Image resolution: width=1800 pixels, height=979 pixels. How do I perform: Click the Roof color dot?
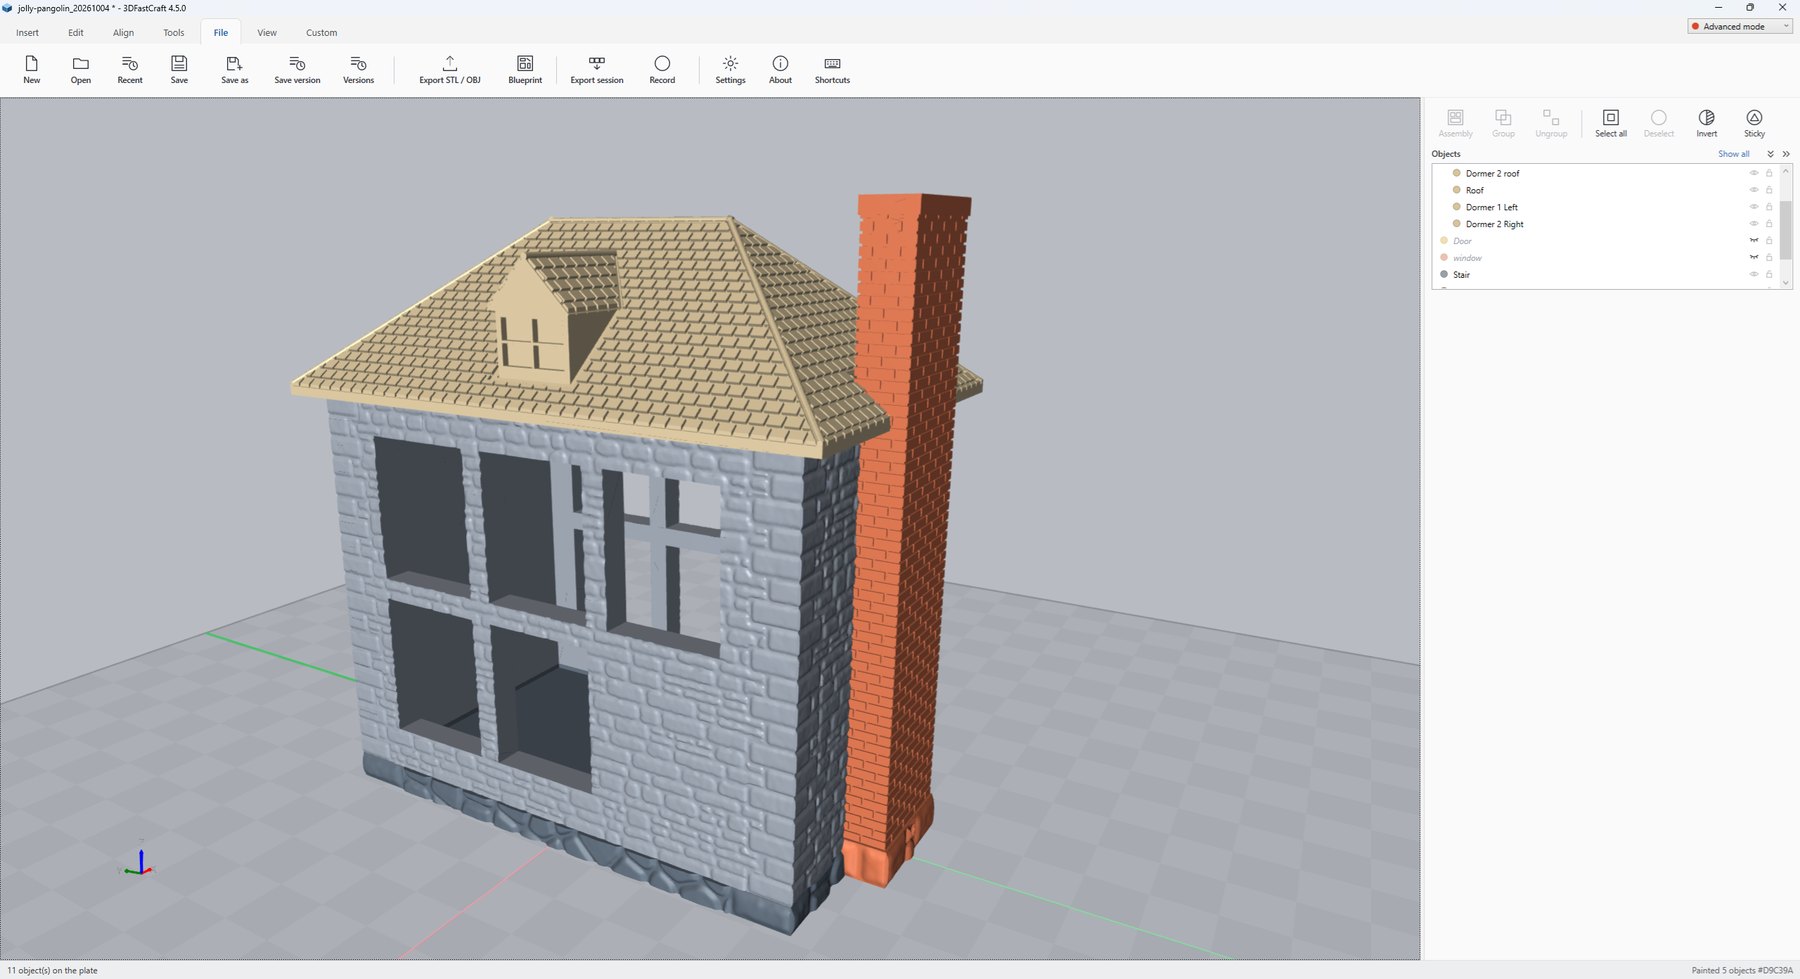pos(1457,190)
